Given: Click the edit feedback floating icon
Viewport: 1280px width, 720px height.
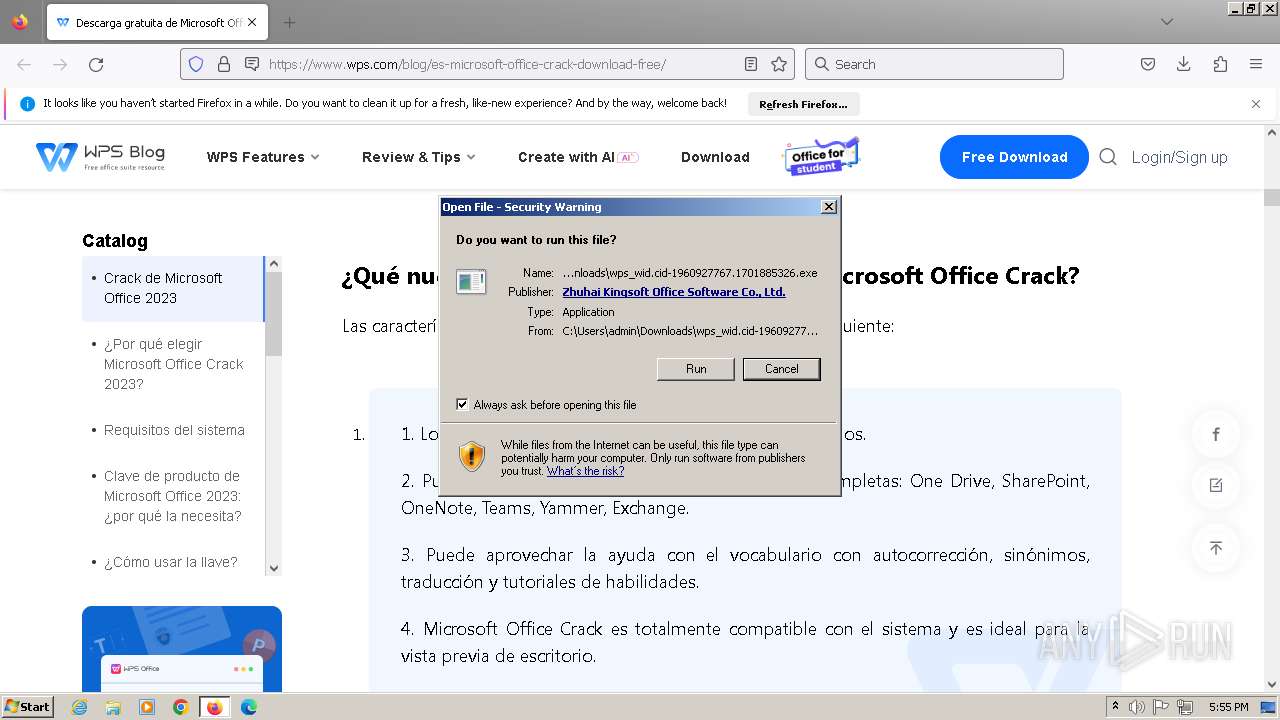Looking at the screenshot, I should [1216, 485].
